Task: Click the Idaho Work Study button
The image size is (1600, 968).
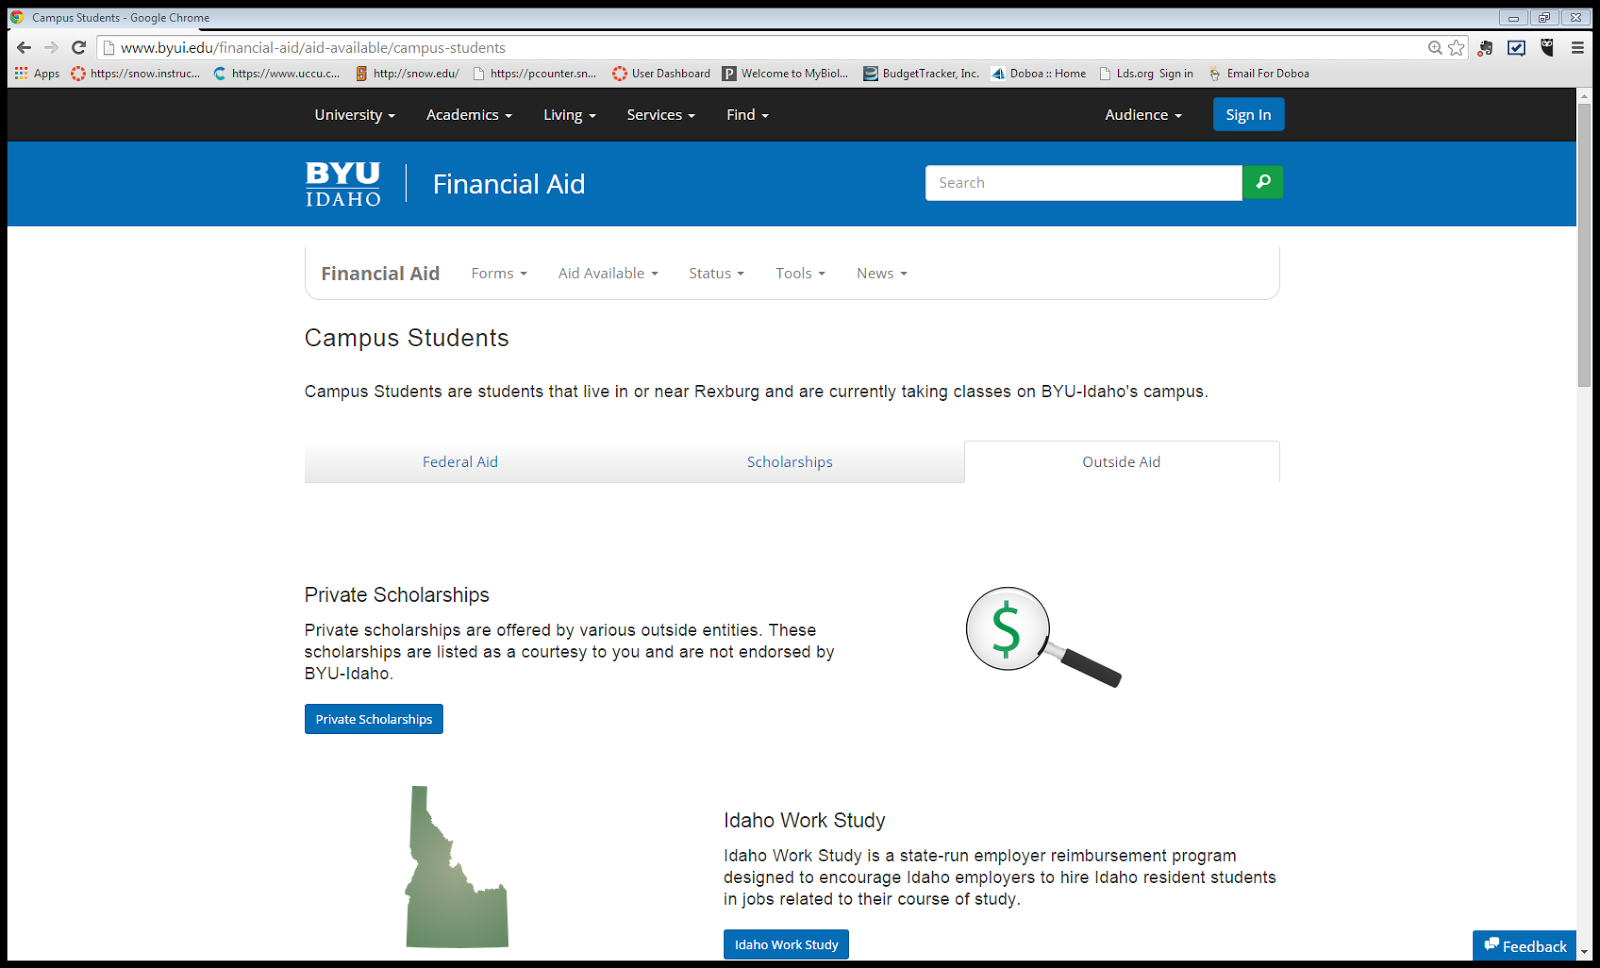Action: [786, 944]
